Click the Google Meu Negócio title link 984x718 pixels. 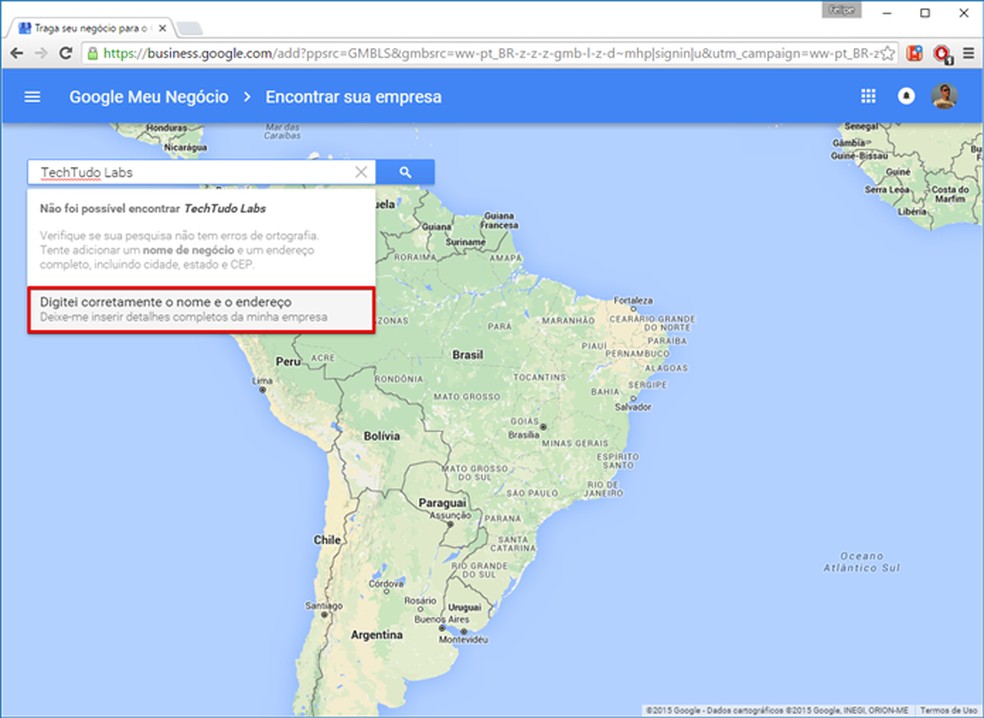click(x=149, y=97)
